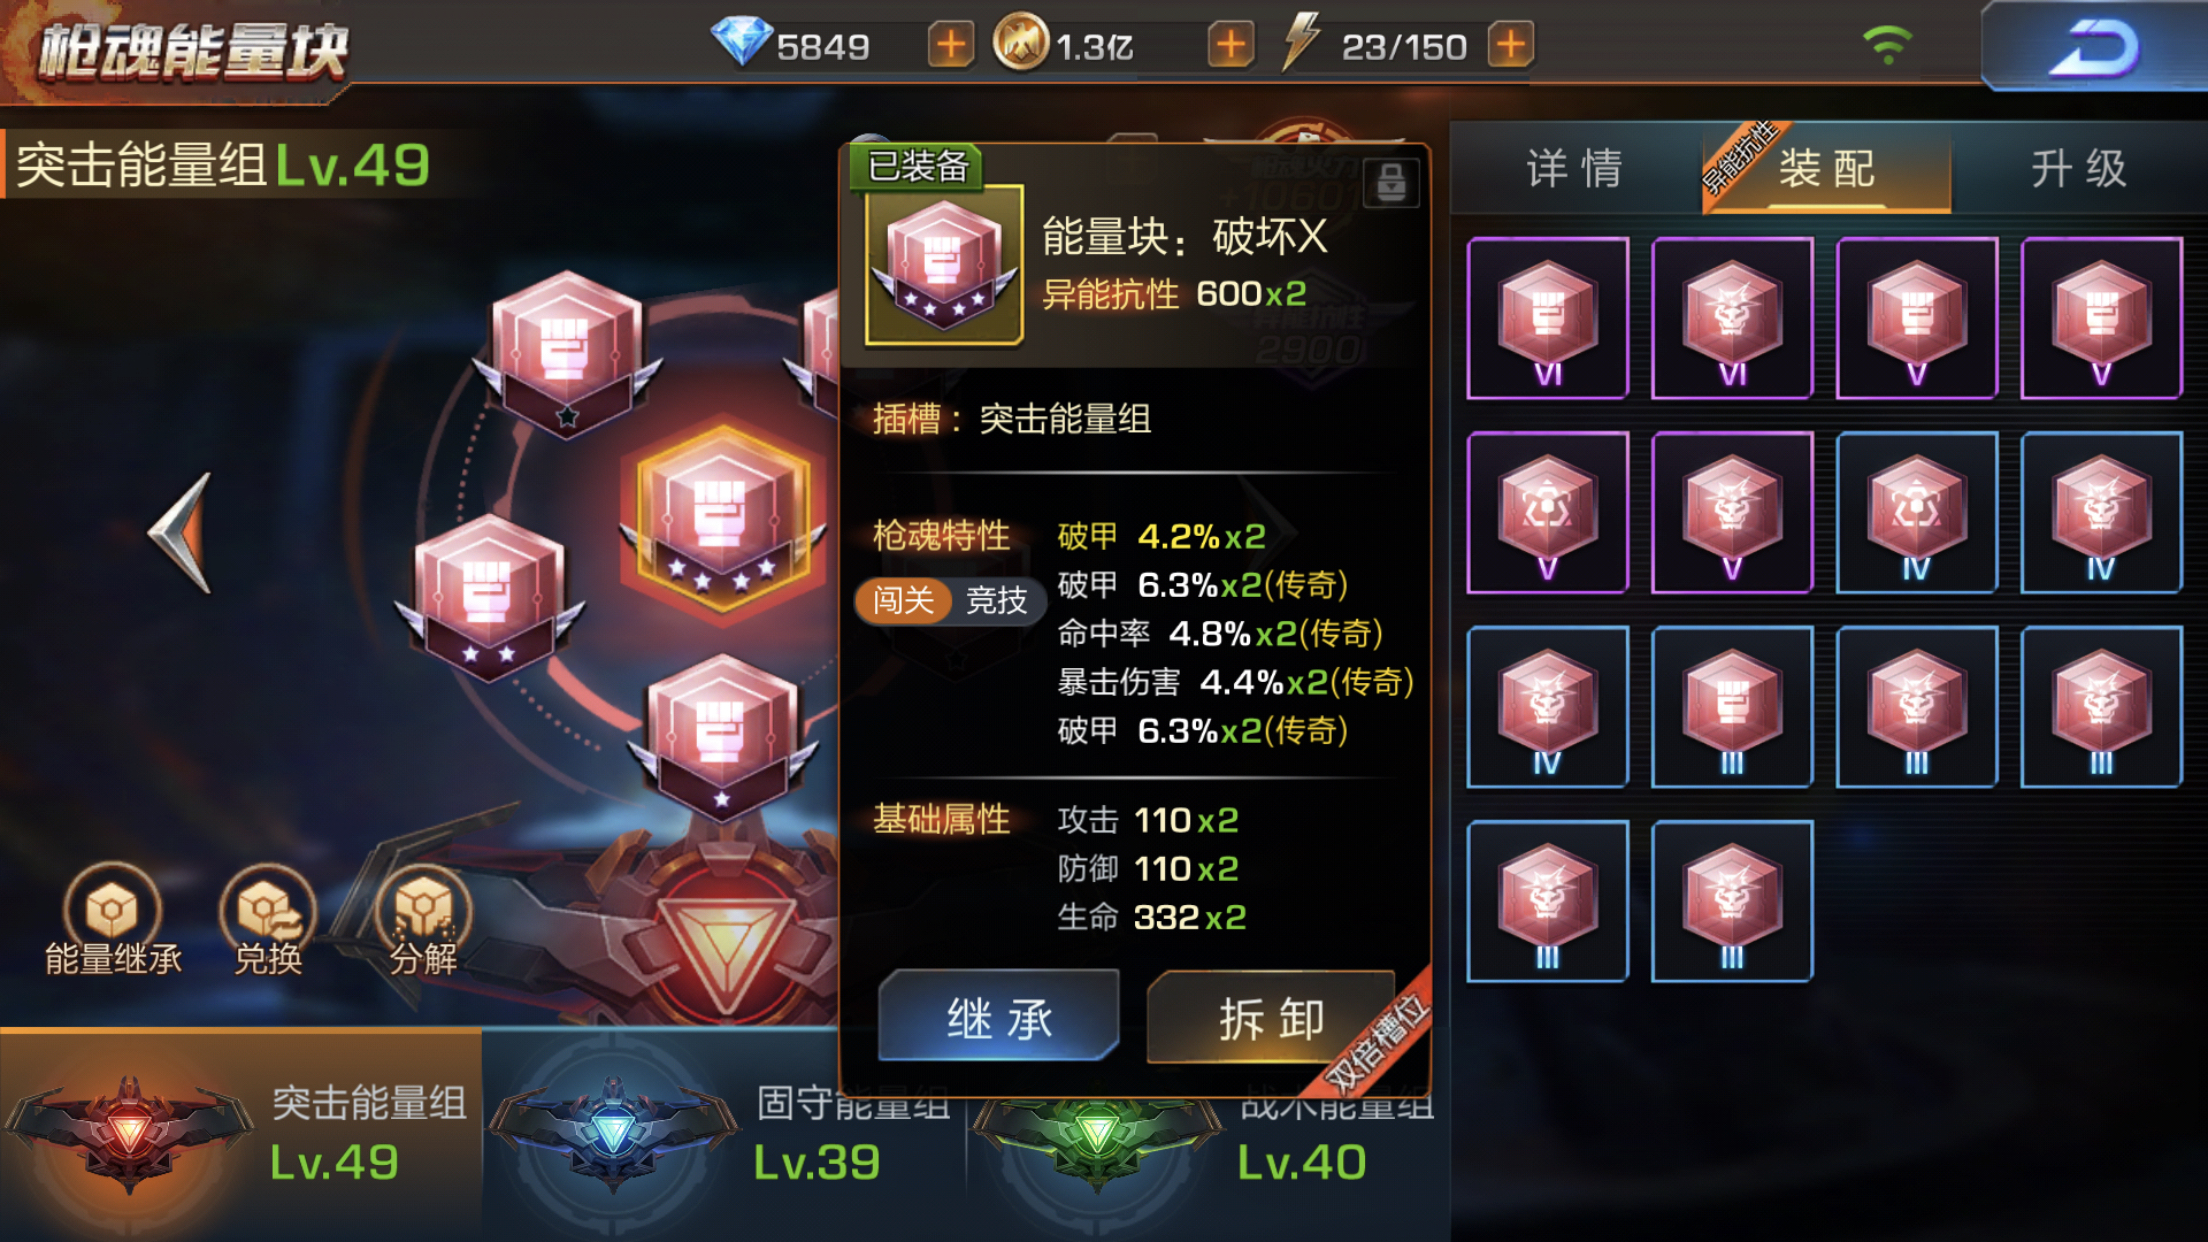Add lightning energy with the plus button
2208x1242 pixels.
pos(1511,45)
